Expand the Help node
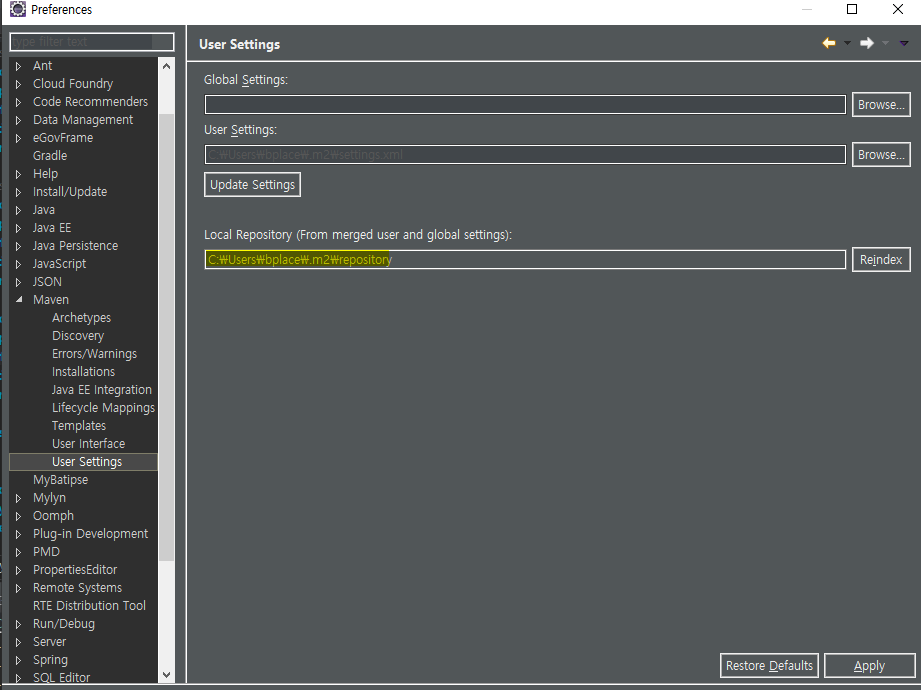 pyautogui.click(x=18, y=174)
